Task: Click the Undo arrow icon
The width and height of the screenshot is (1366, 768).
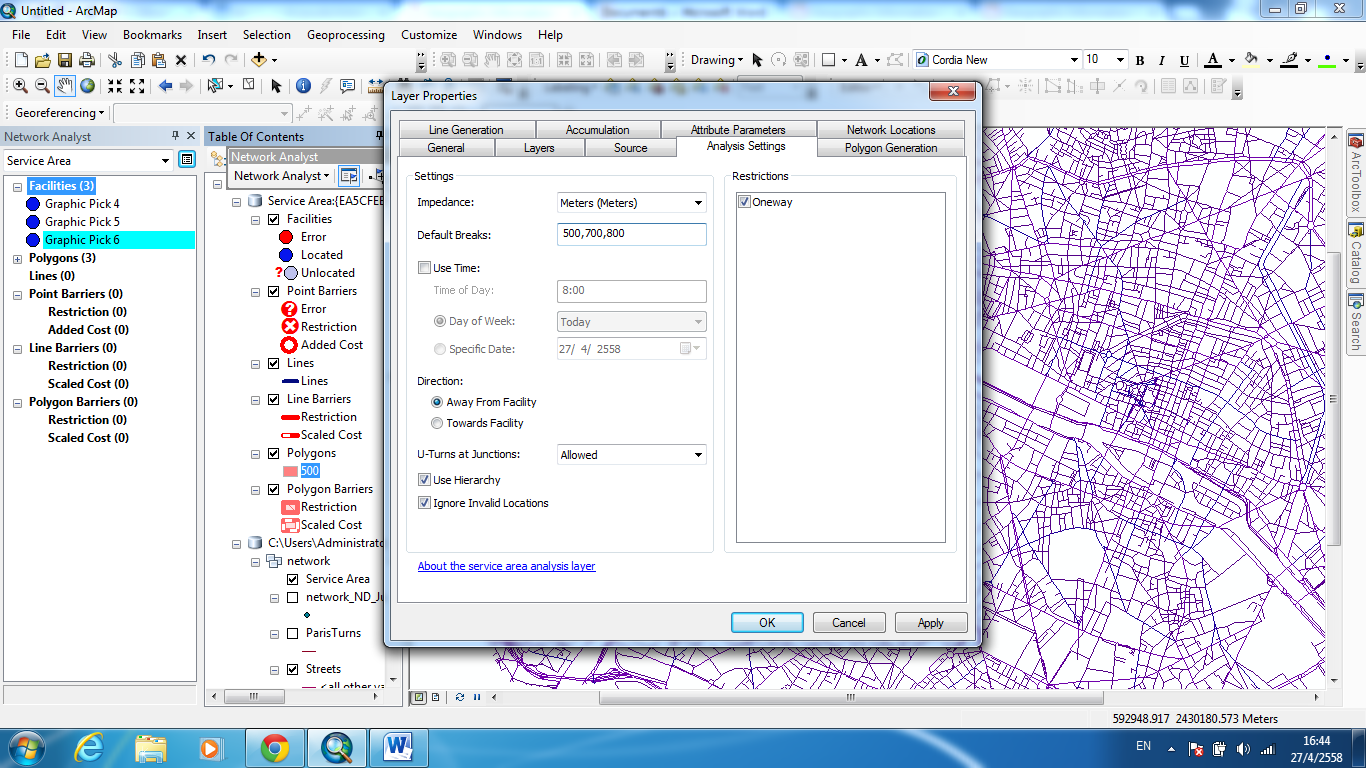Action: click(x=208, y=60)
